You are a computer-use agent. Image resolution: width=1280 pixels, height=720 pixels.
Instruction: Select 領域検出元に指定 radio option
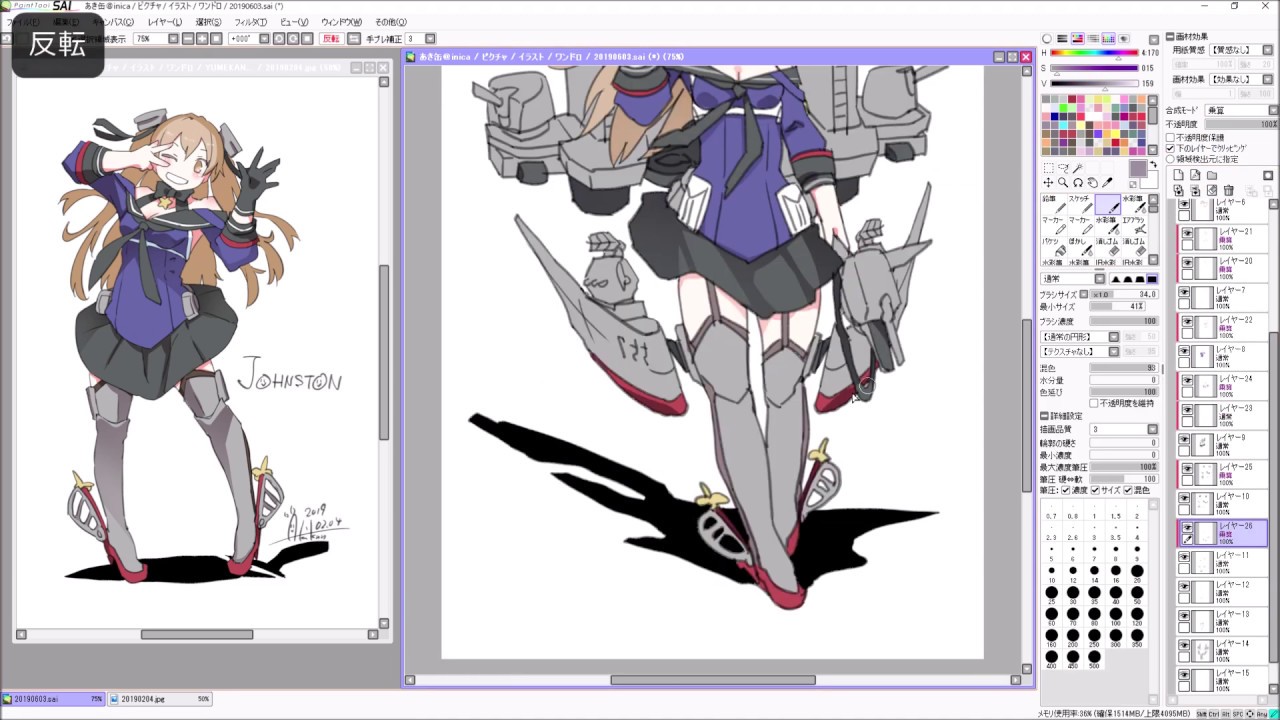point(1170,159)
